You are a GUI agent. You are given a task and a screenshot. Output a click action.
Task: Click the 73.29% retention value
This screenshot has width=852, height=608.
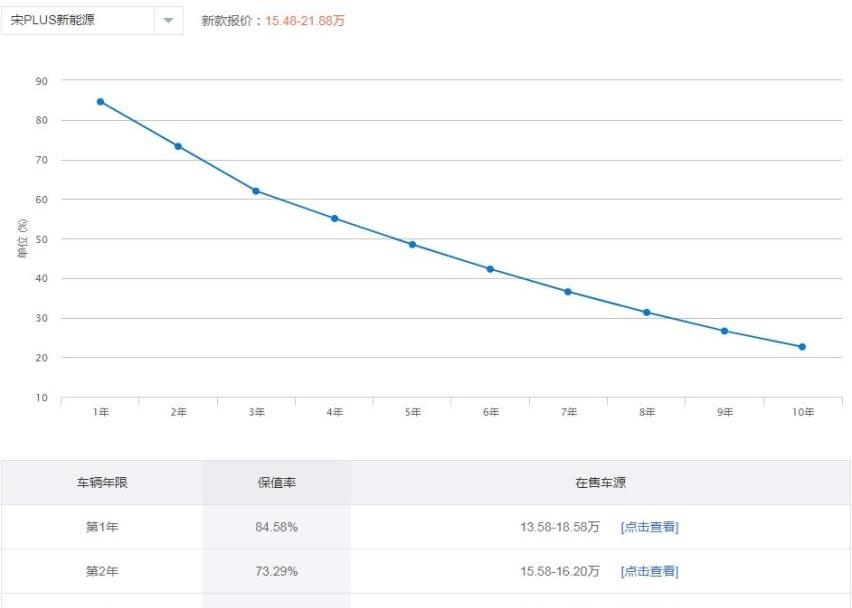277,572
